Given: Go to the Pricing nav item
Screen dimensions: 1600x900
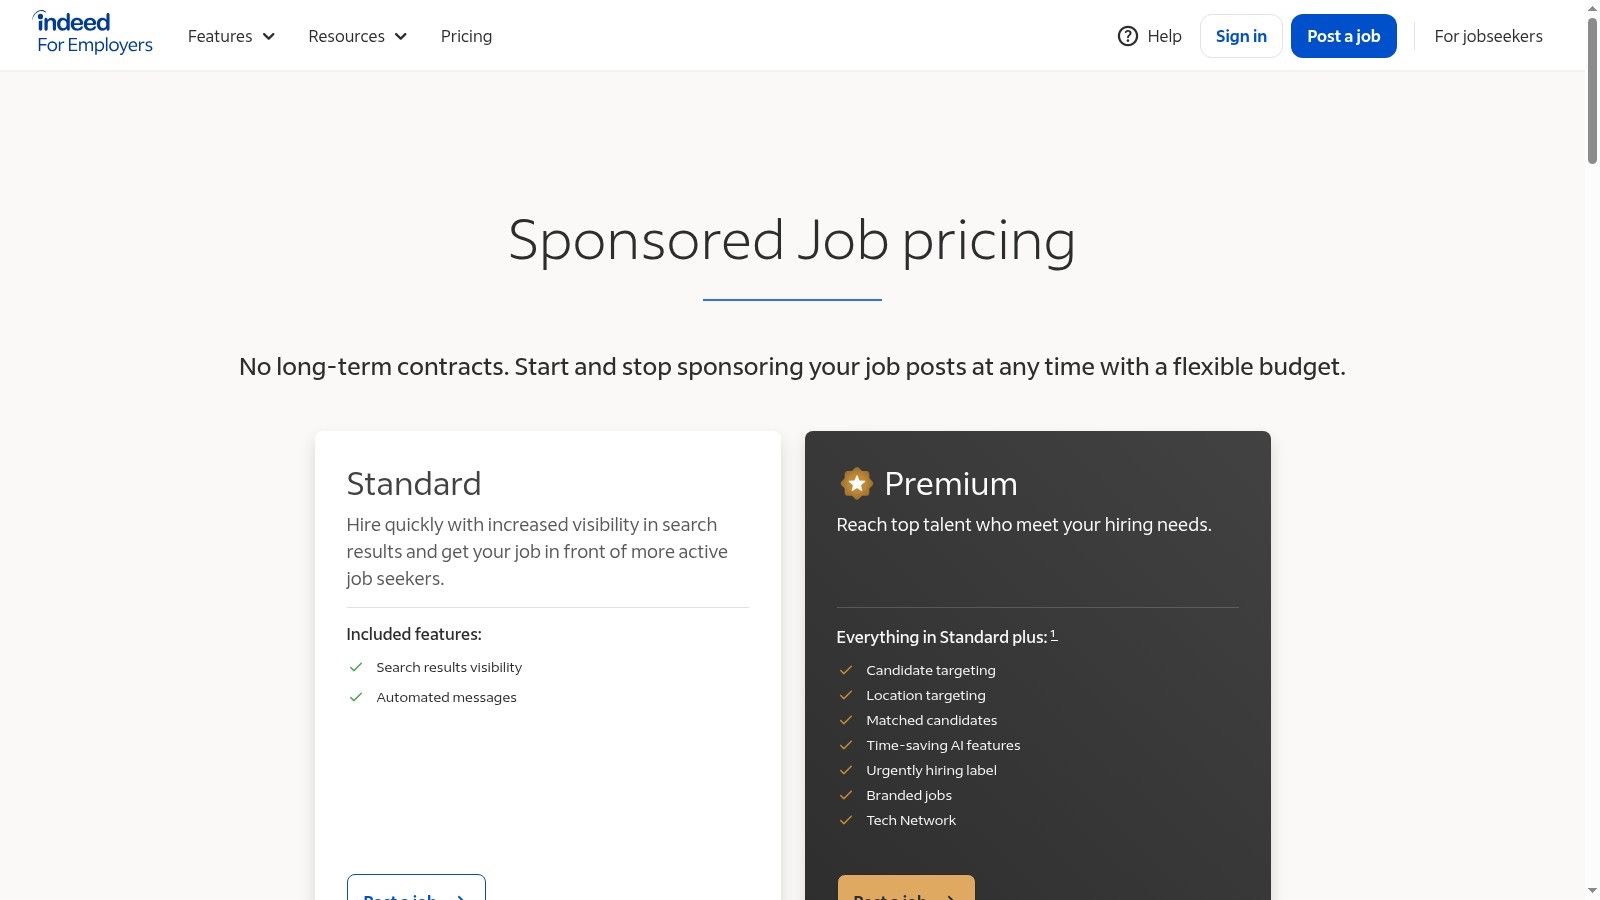Looking at the screenshot, I should tap(466, 36).
